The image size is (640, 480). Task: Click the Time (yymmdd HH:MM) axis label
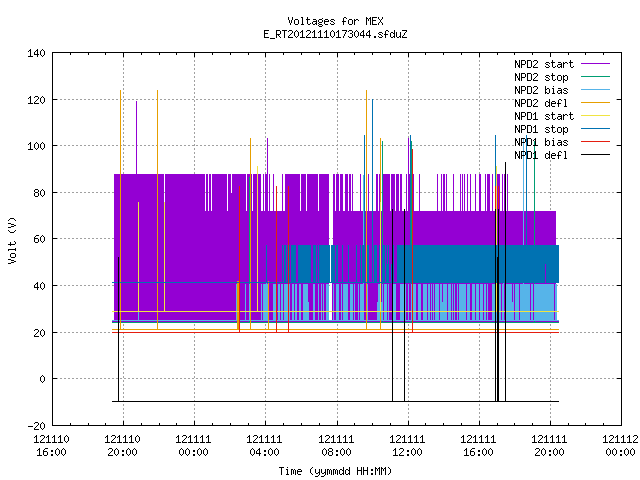point(335,471)
